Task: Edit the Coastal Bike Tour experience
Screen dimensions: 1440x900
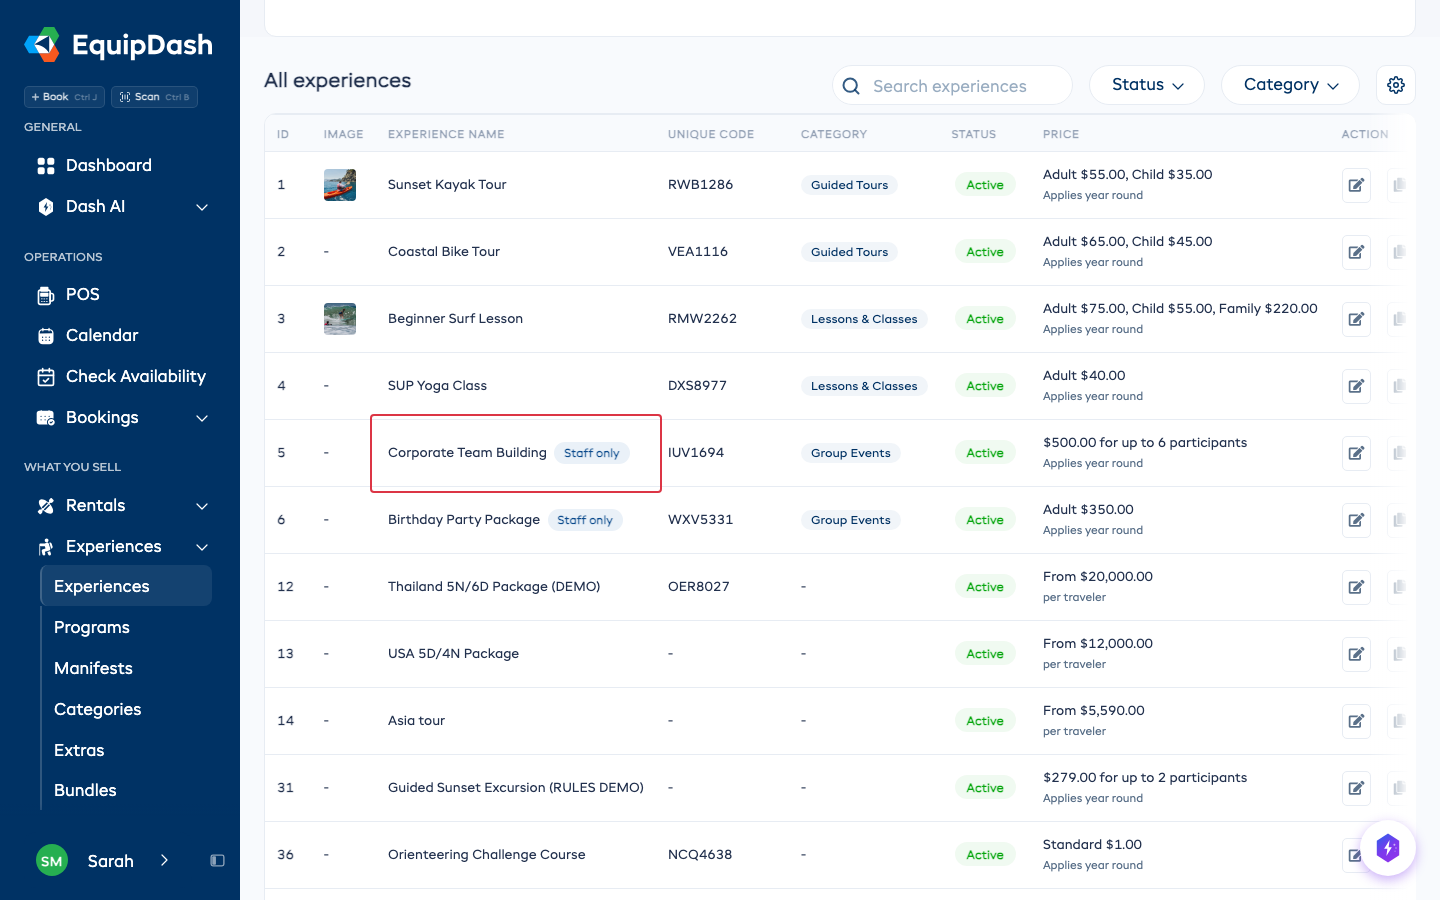Action: [1356, 252]
